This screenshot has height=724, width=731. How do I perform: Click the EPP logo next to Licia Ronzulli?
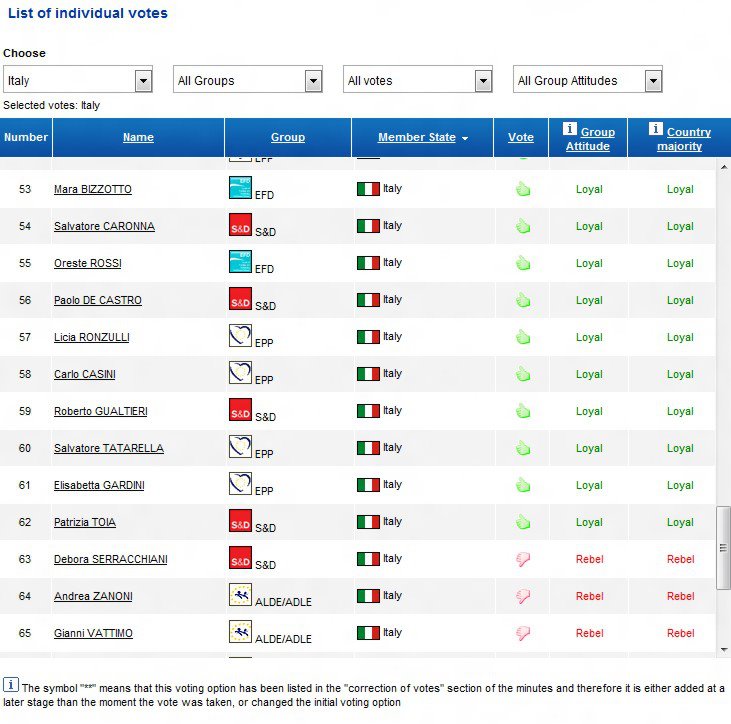240,336
